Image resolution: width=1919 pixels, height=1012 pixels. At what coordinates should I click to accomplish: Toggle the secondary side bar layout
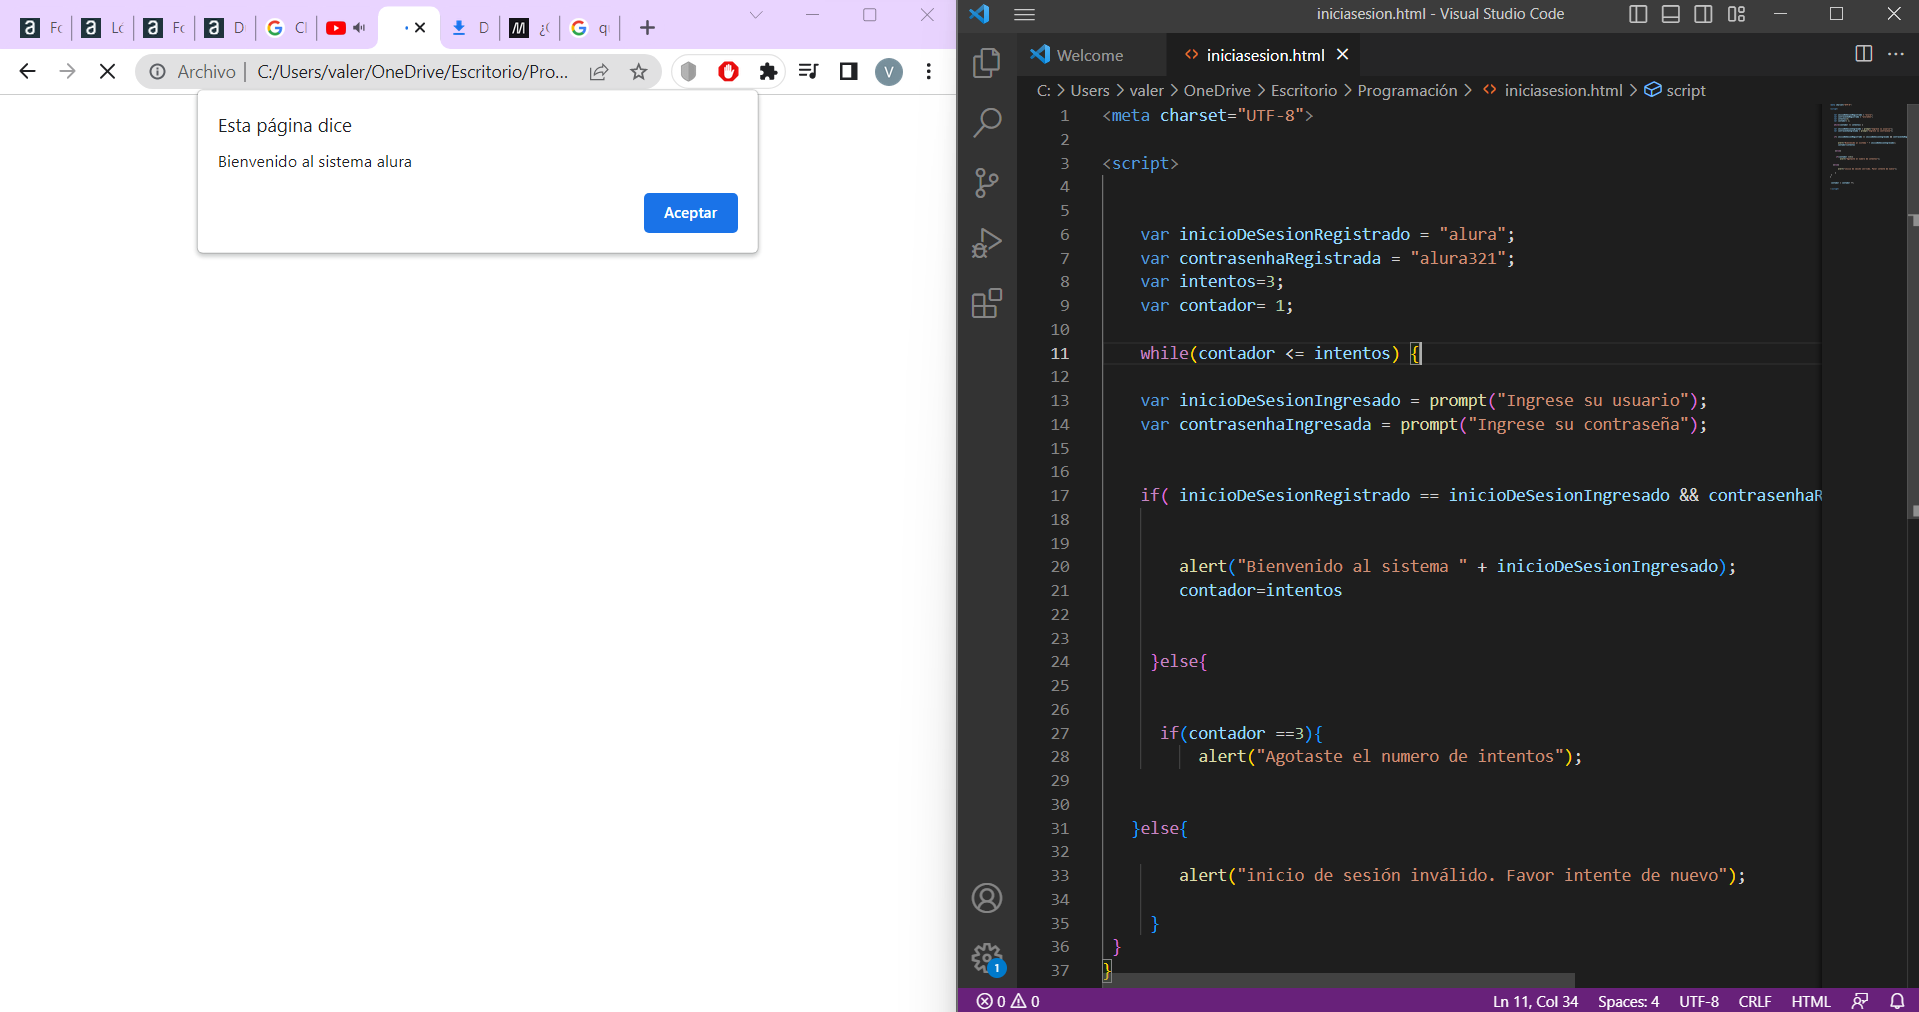pos(1704,14)
